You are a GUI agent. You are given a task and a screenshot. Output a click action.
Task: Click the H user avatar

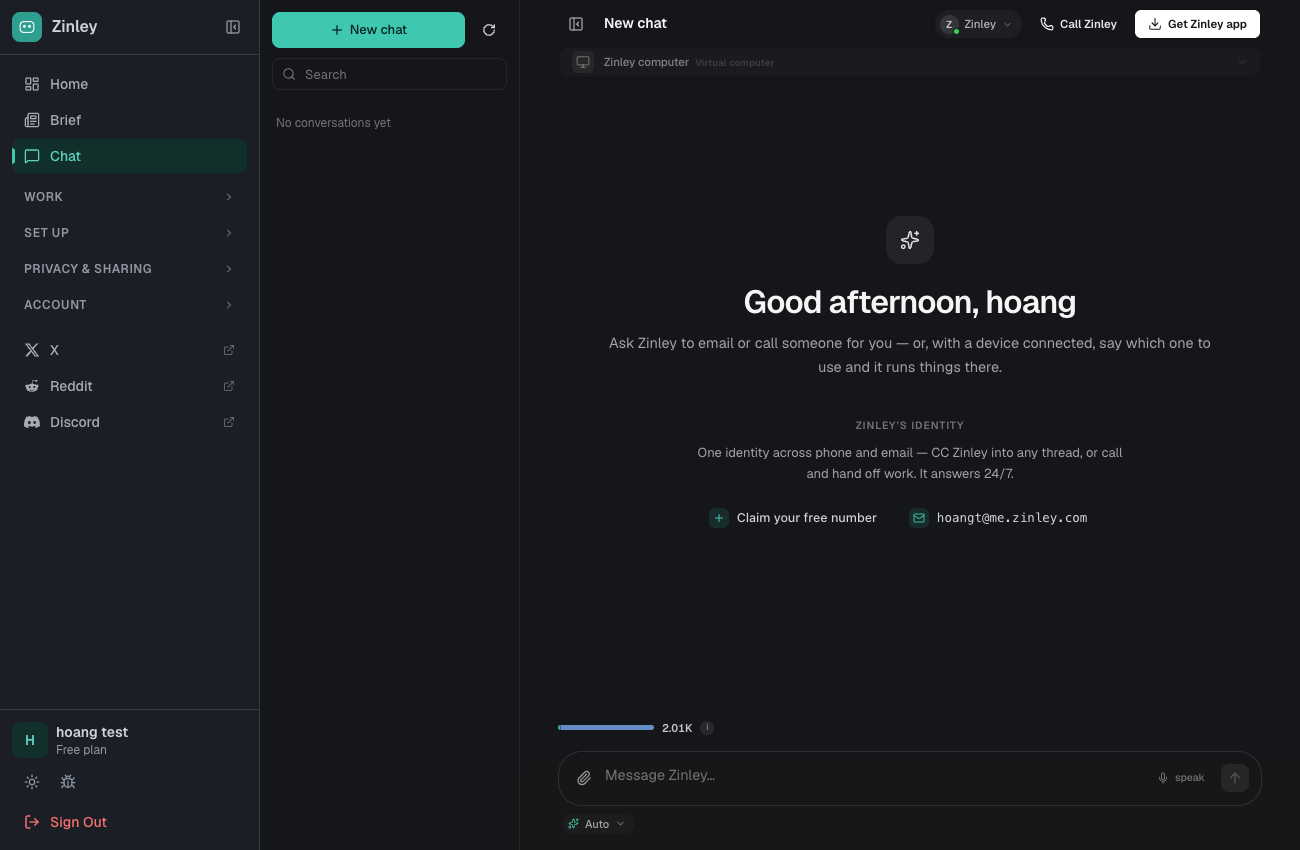pos(30,740)
